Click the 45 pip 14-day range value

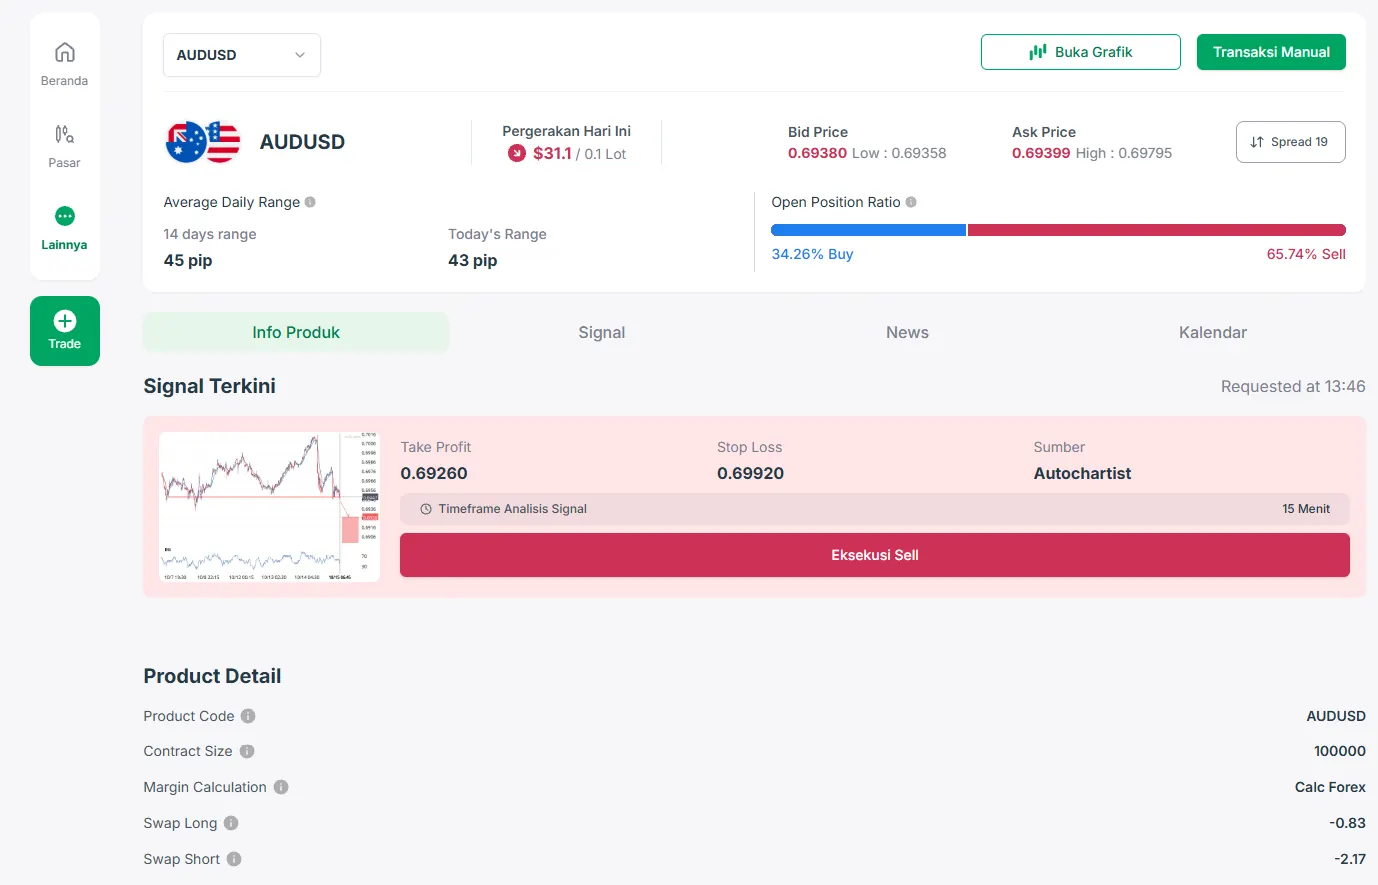[188, 260]
